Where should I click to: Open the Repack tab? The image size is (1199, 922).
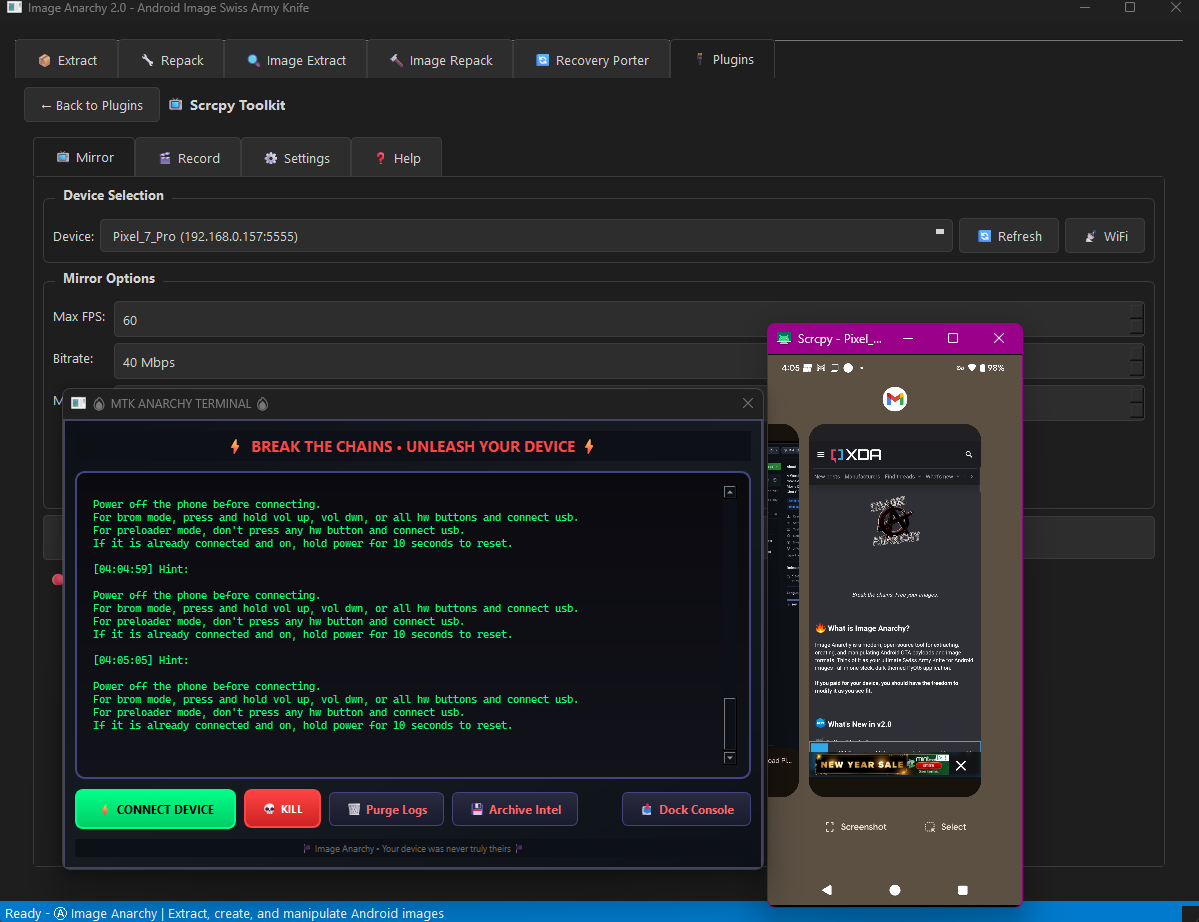(172, 60)
